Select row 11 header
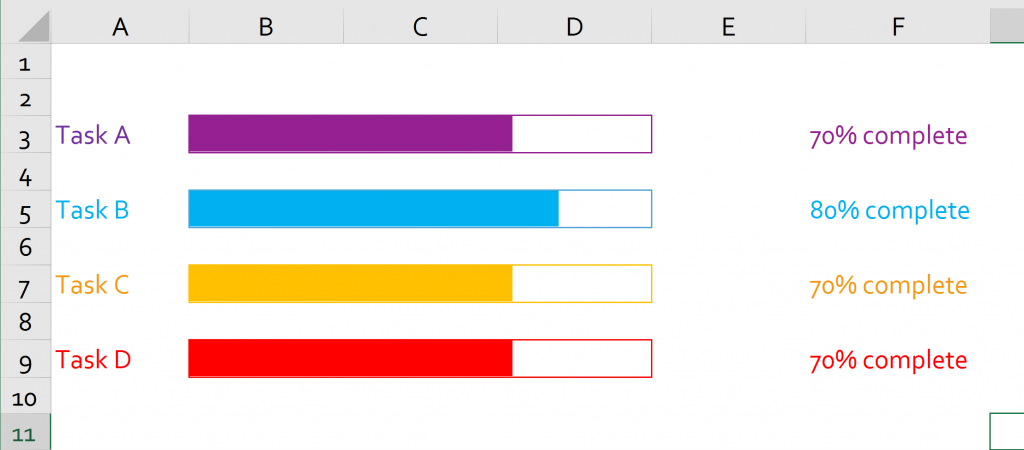Screen dimensions: 1024x450 [25, 434]
